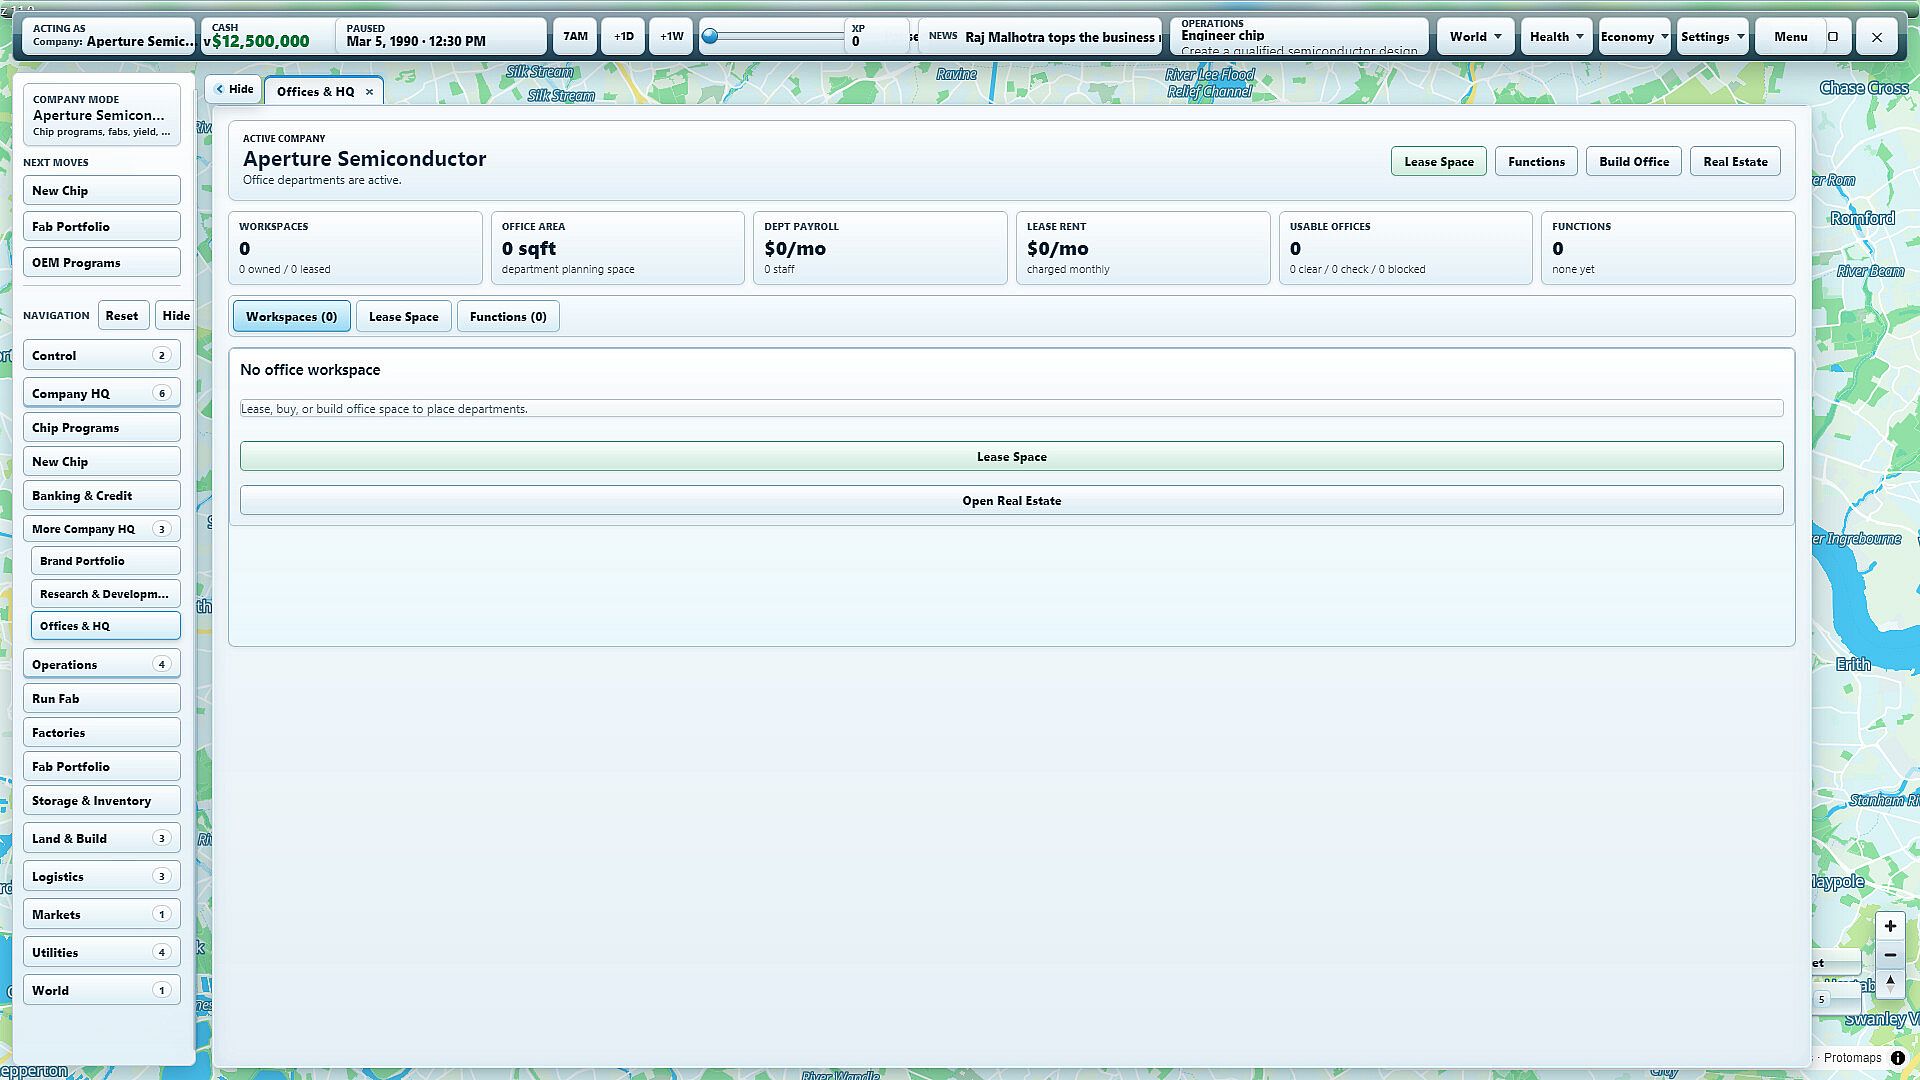Click the Real Estate header button
Image resolution: width=1920 pixels, height=1080 pixels.
coord(1735,162)
